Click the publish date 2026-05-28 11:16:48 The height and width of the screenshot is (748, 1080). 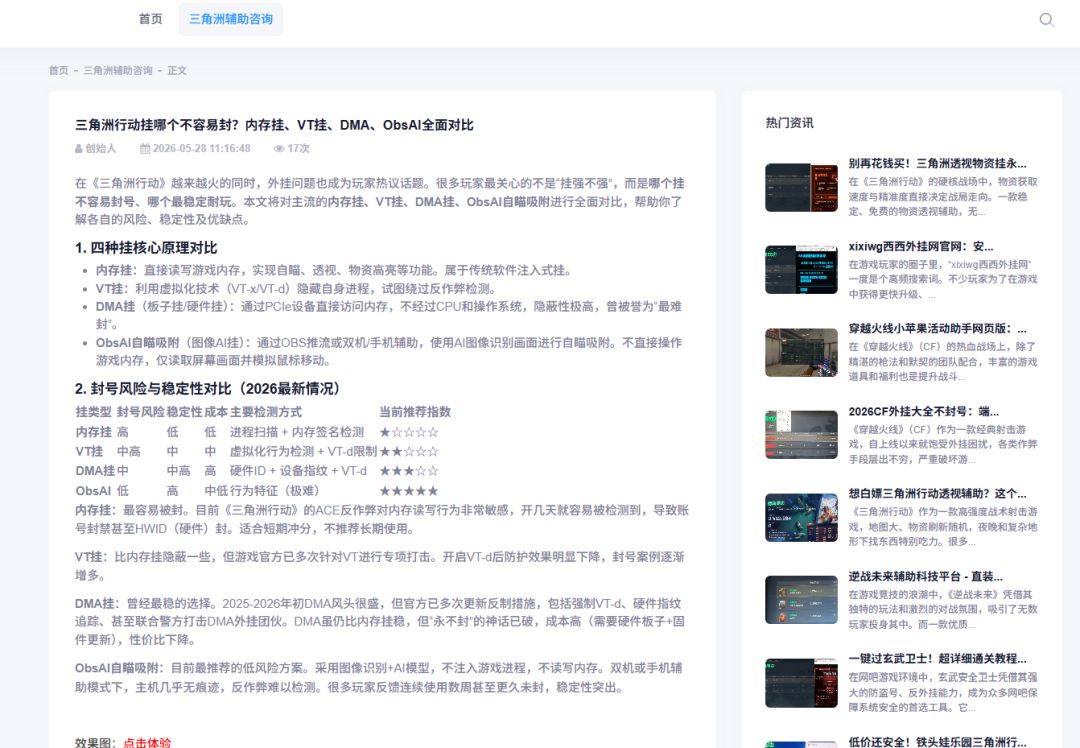(201, 149)
